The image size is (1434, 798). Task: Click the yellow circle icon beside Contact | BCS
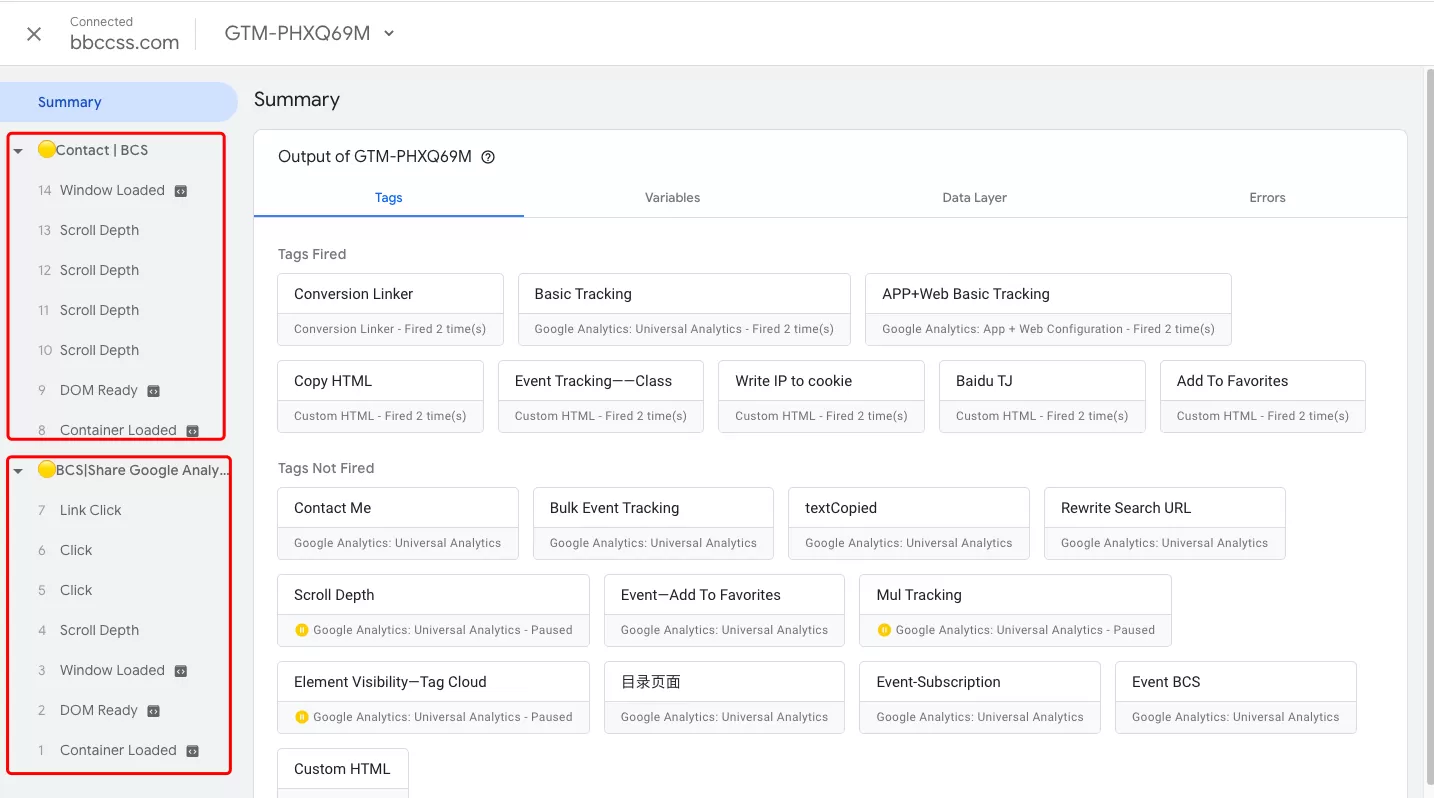point(46,150)
